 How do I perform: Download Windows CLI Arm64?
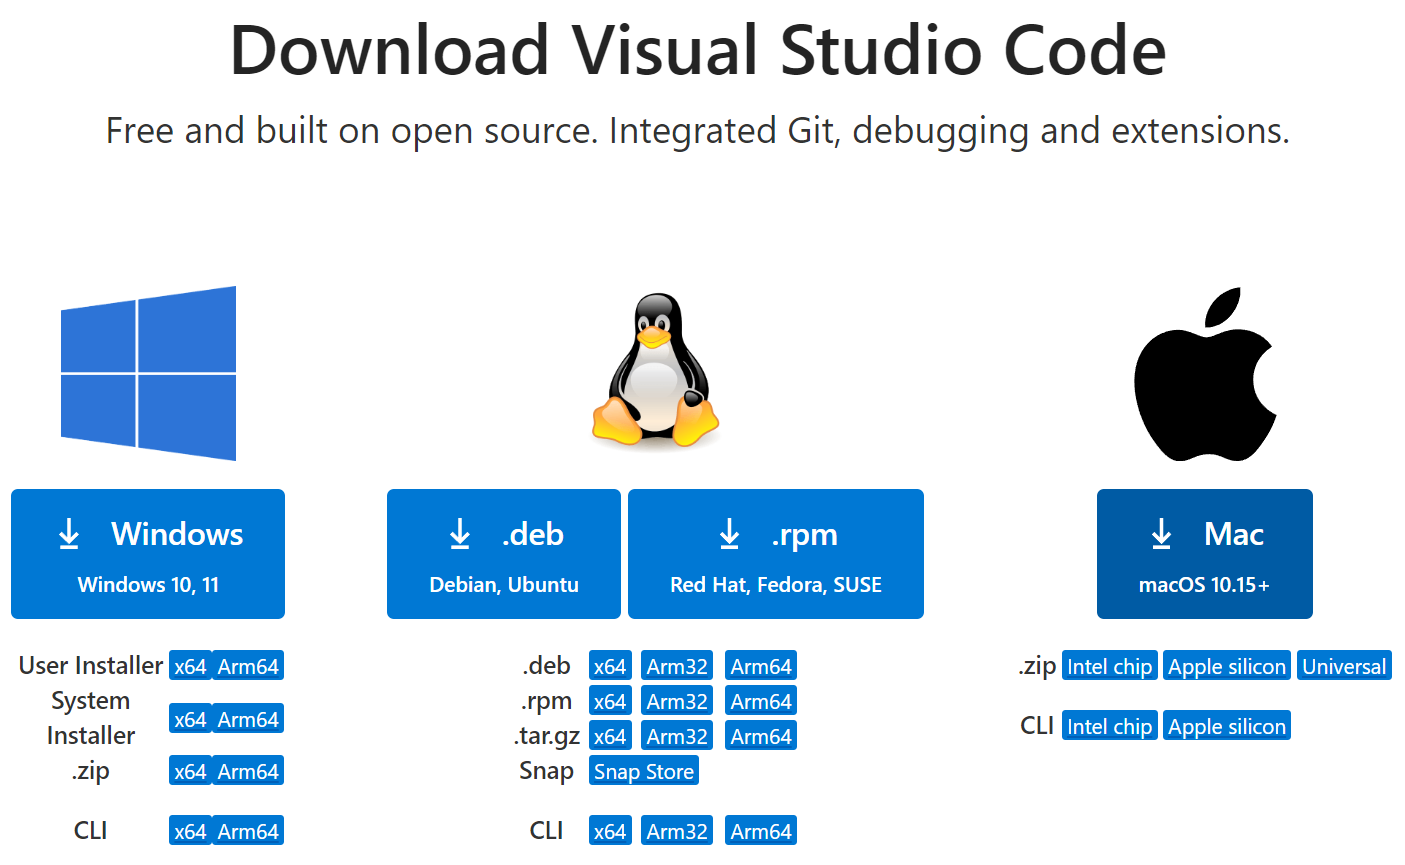click(248, 831)
